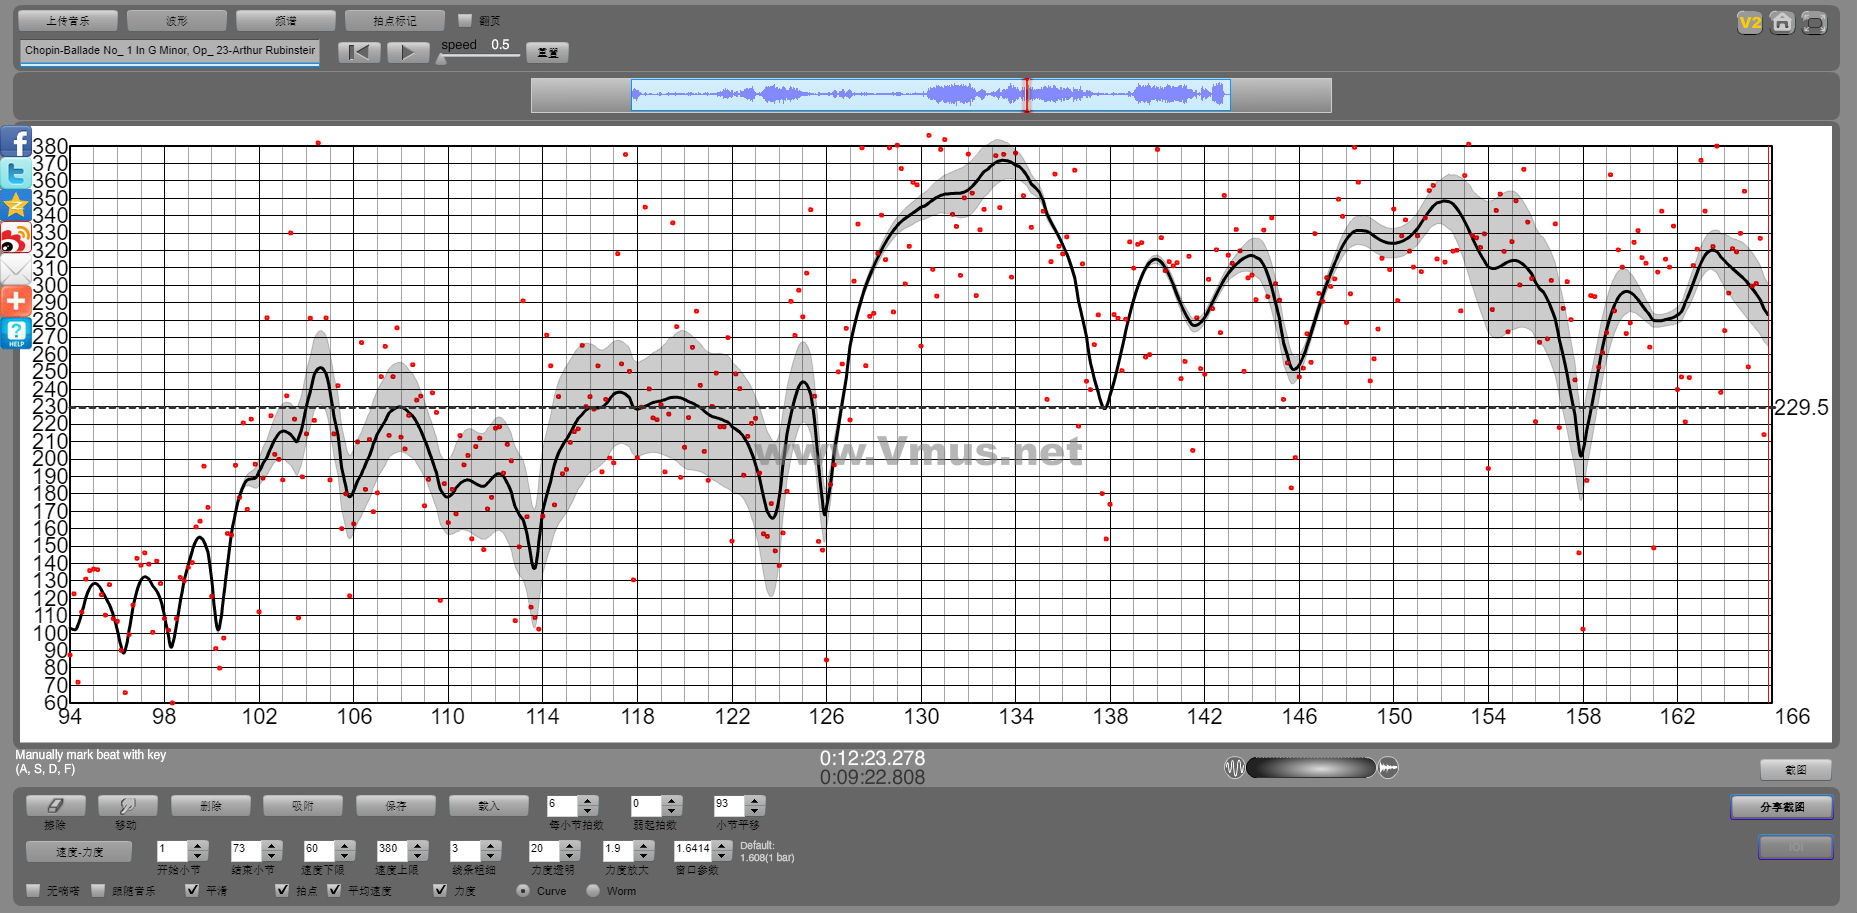Click the 保存 save button

tap(396, 805)
